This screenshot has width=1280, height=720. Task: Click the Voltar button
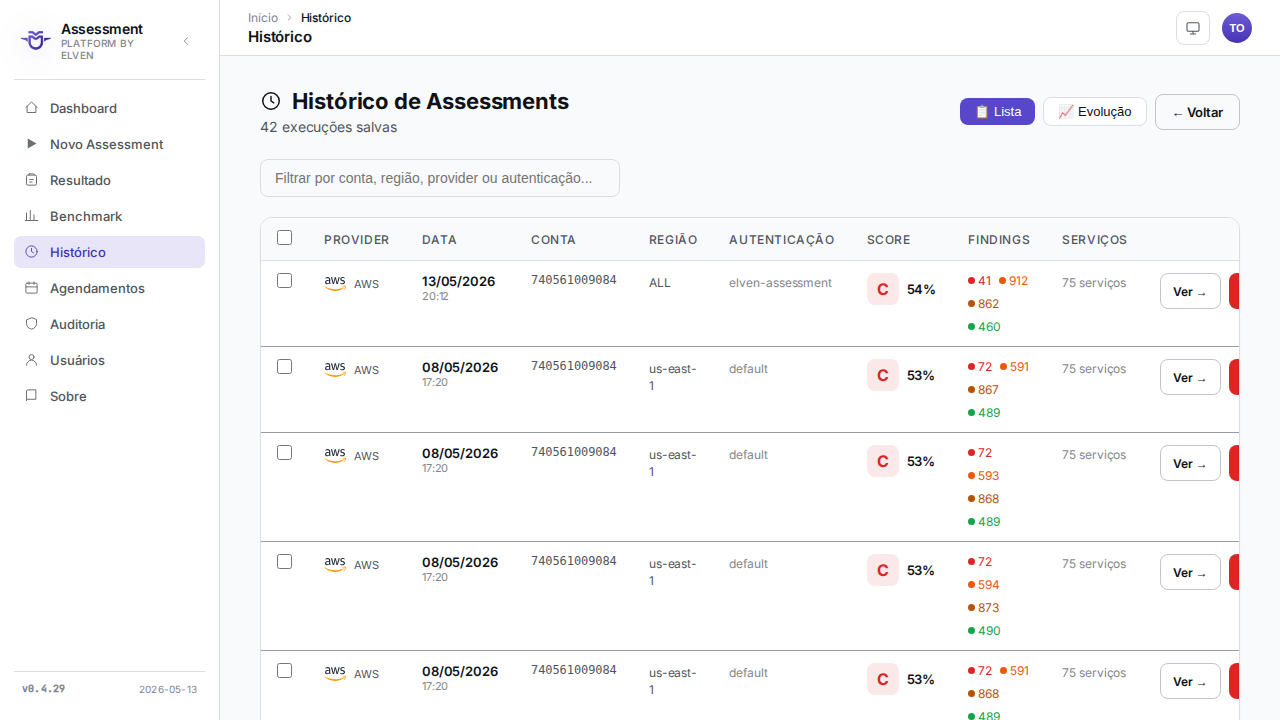click(1197, 112)
